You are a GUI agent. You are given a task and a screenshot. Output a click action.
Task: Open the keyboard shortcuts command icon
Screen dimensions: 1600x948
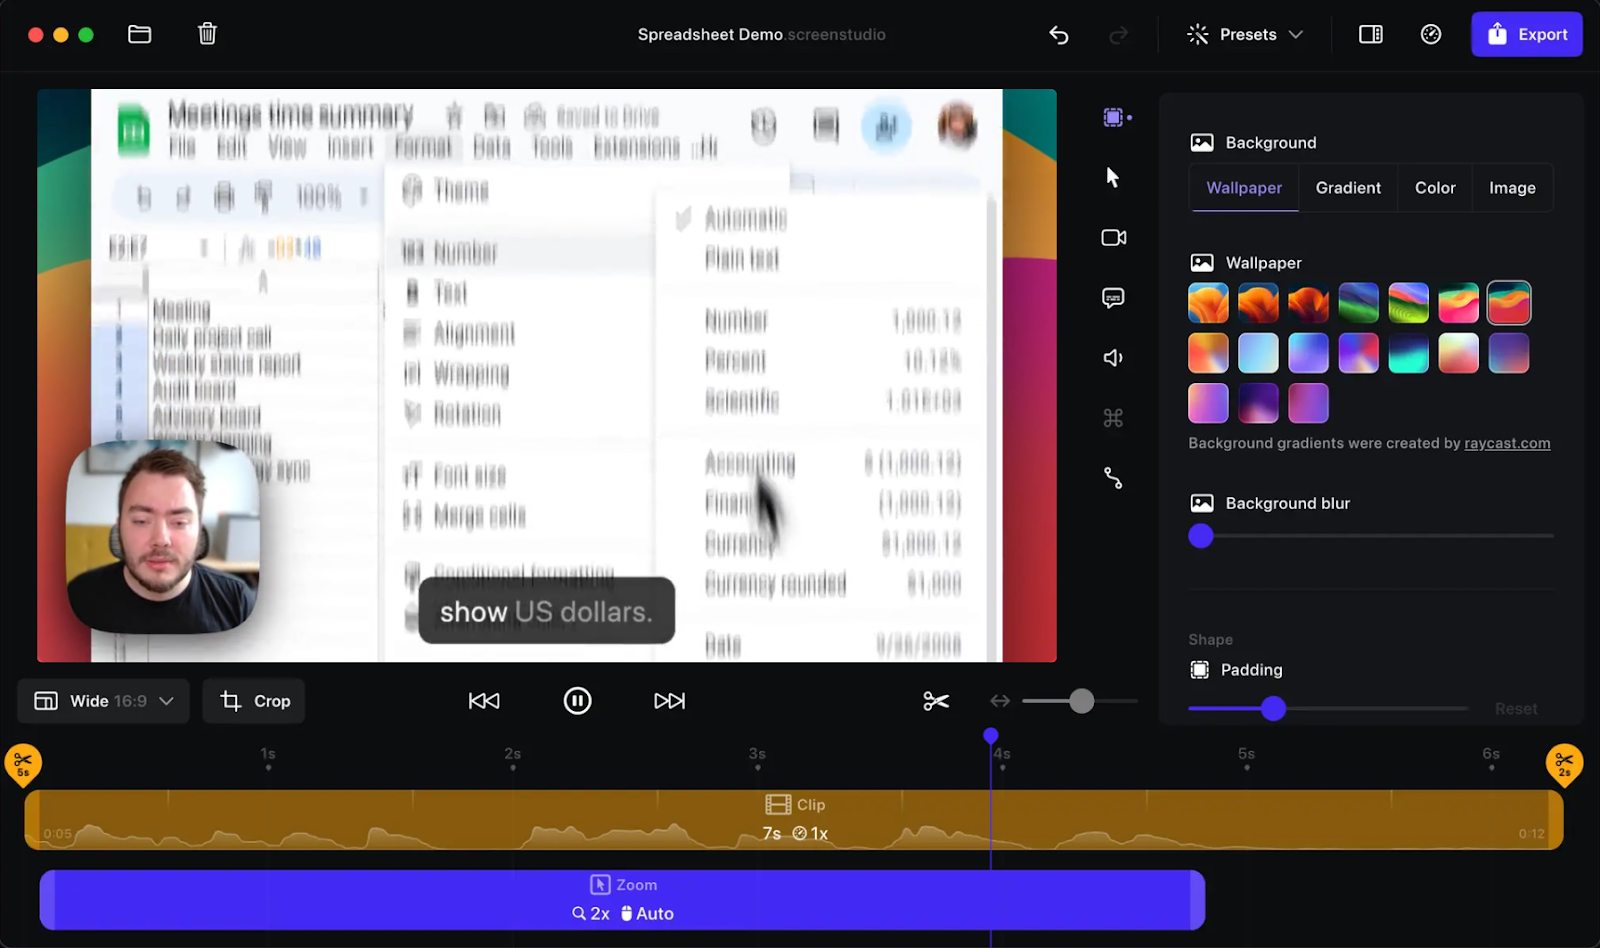coord(1113,418)
